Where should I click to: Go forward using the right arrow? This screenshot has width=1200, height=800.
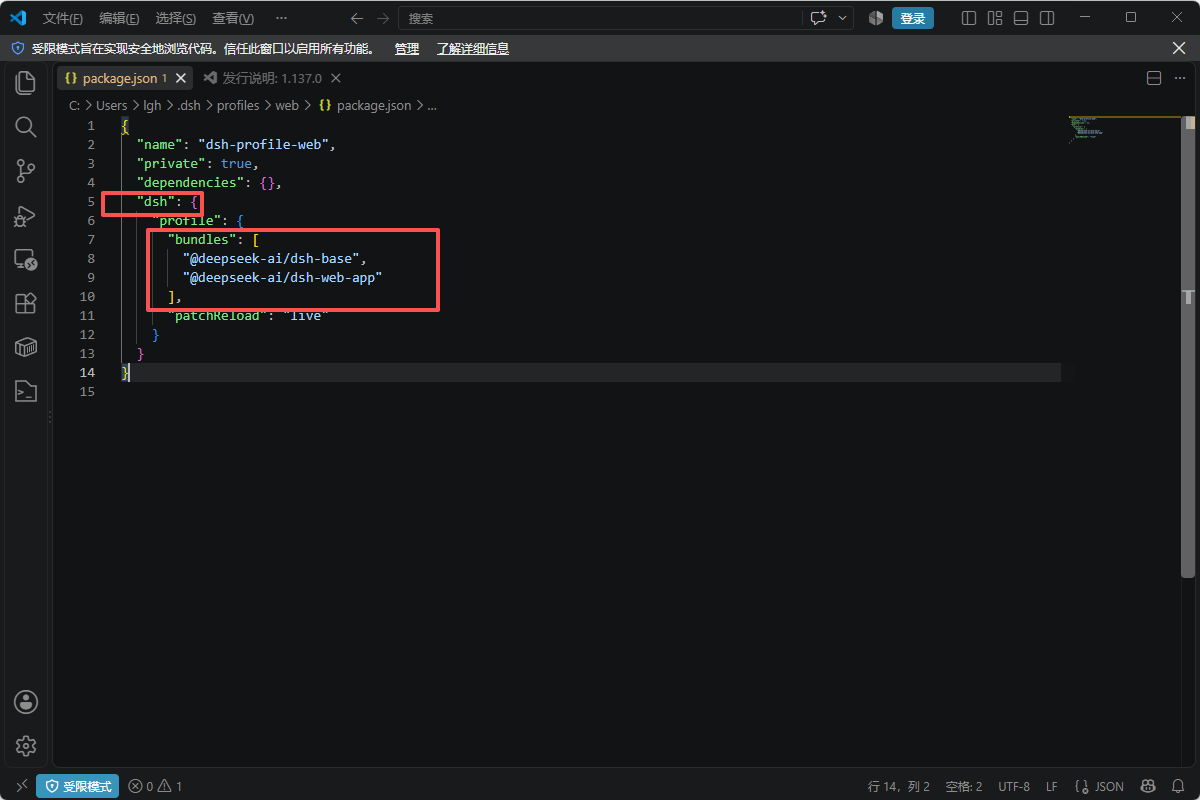tap(383, 18)
